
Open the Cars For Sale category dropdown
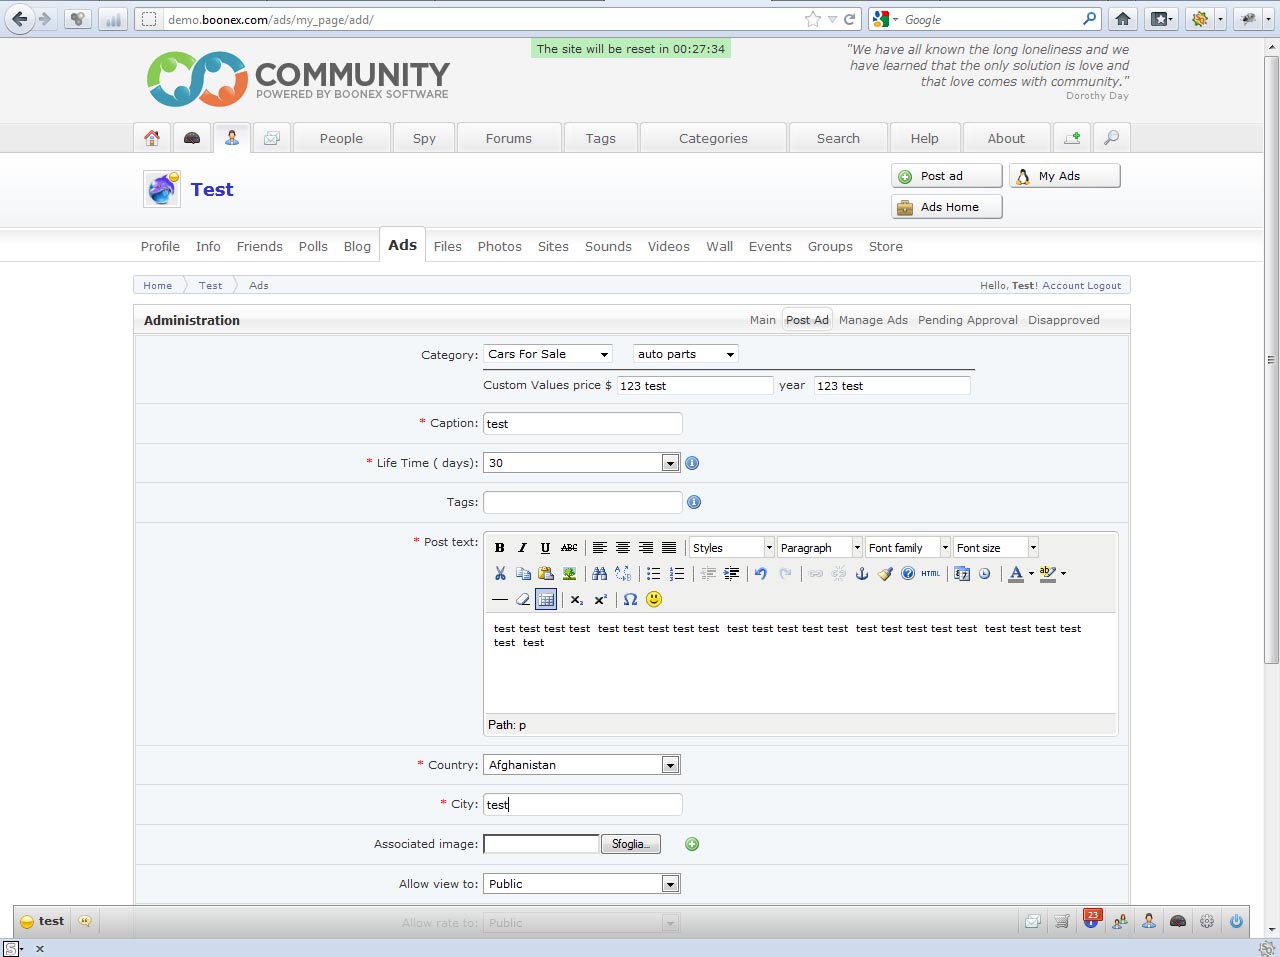point(548,354)
